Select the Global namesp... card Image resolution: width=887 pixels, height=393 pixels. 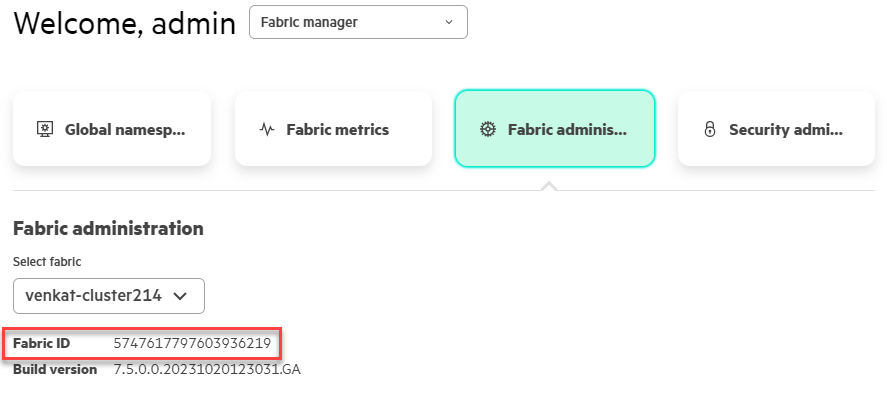pyautogui.click(x=112, y=129)
